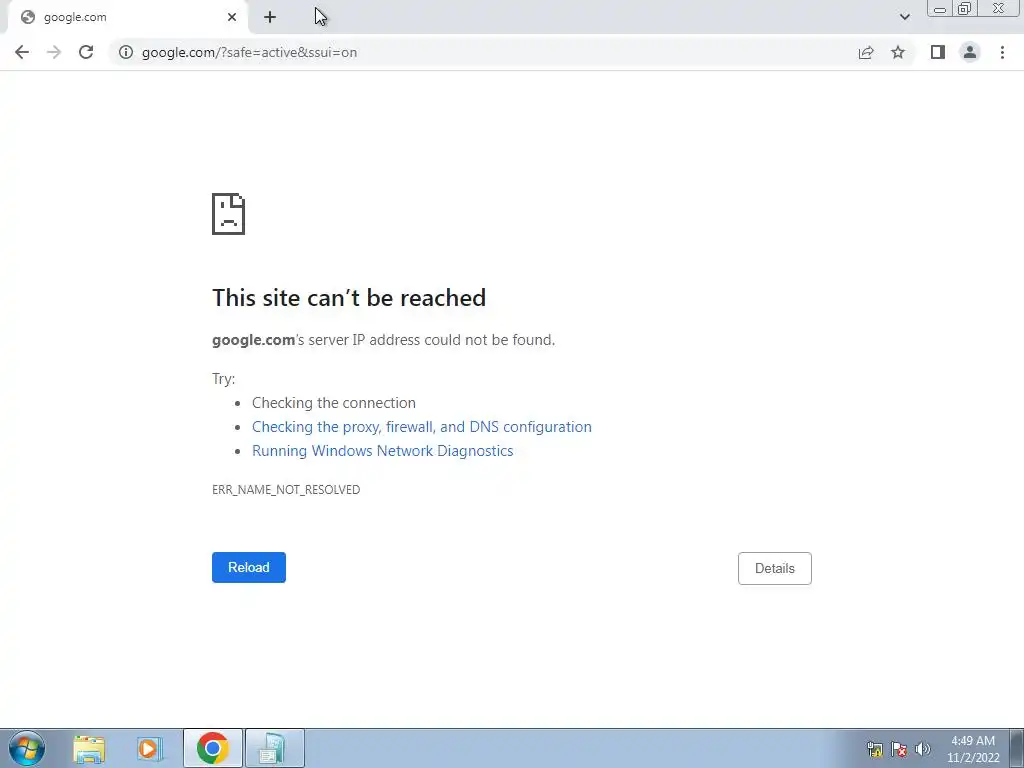Click the address bar URL text
The height and width of the screenshot is (768, 1024).
tap(249, 52)
